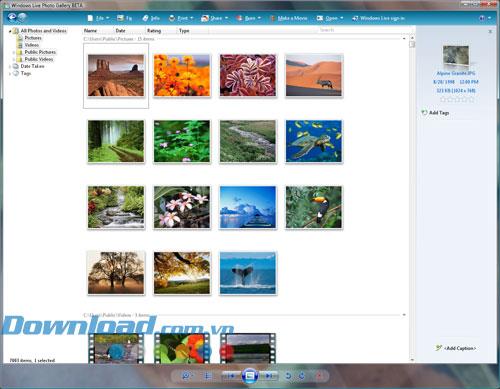Click Add Tags in Info pane
The image size is (500, 389).
435,113
